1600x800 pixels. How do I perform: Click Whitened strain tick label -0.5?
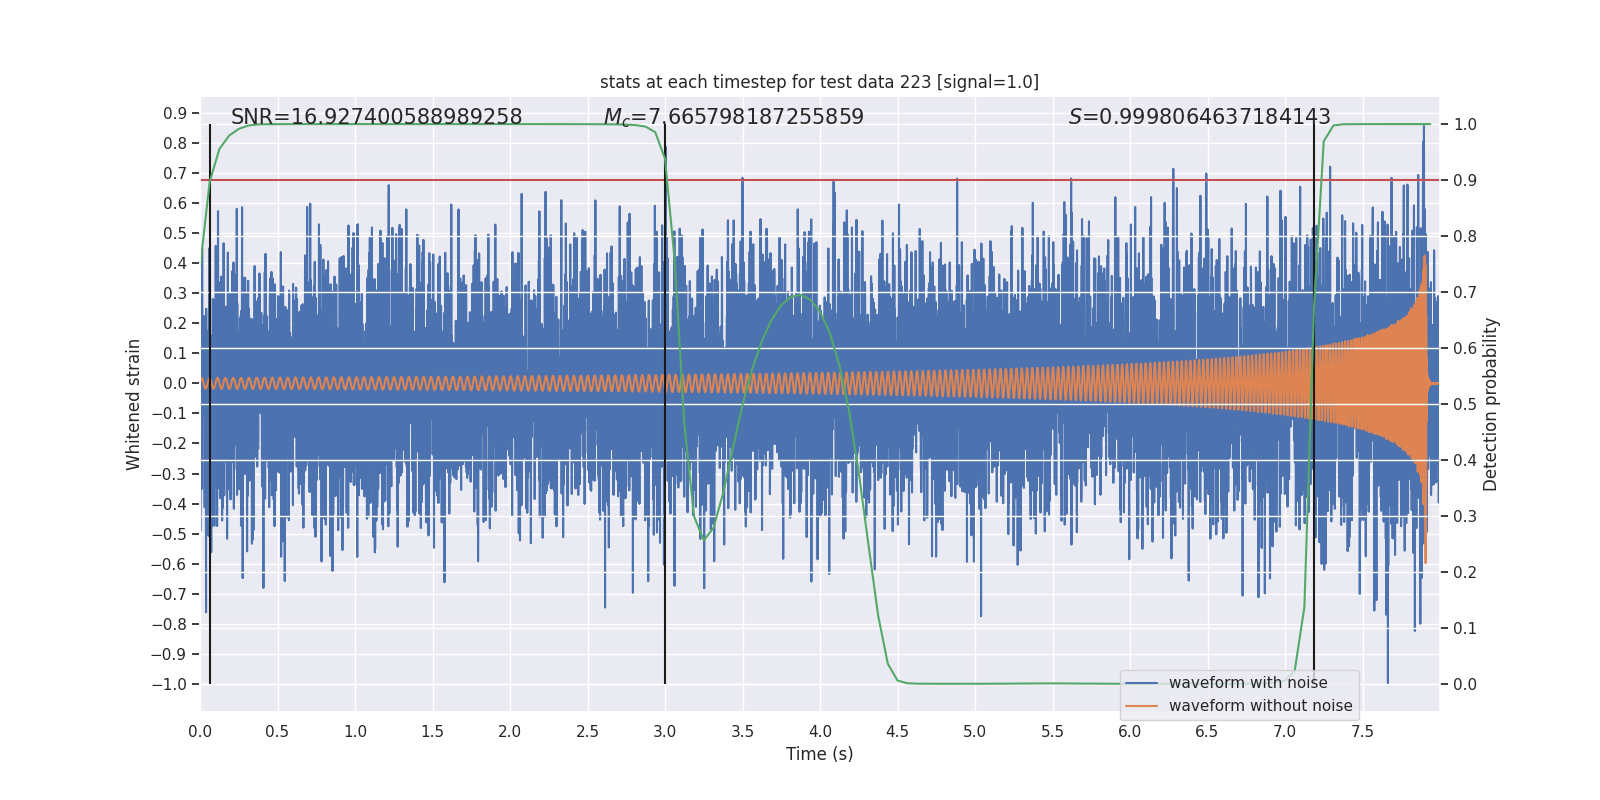170,535
